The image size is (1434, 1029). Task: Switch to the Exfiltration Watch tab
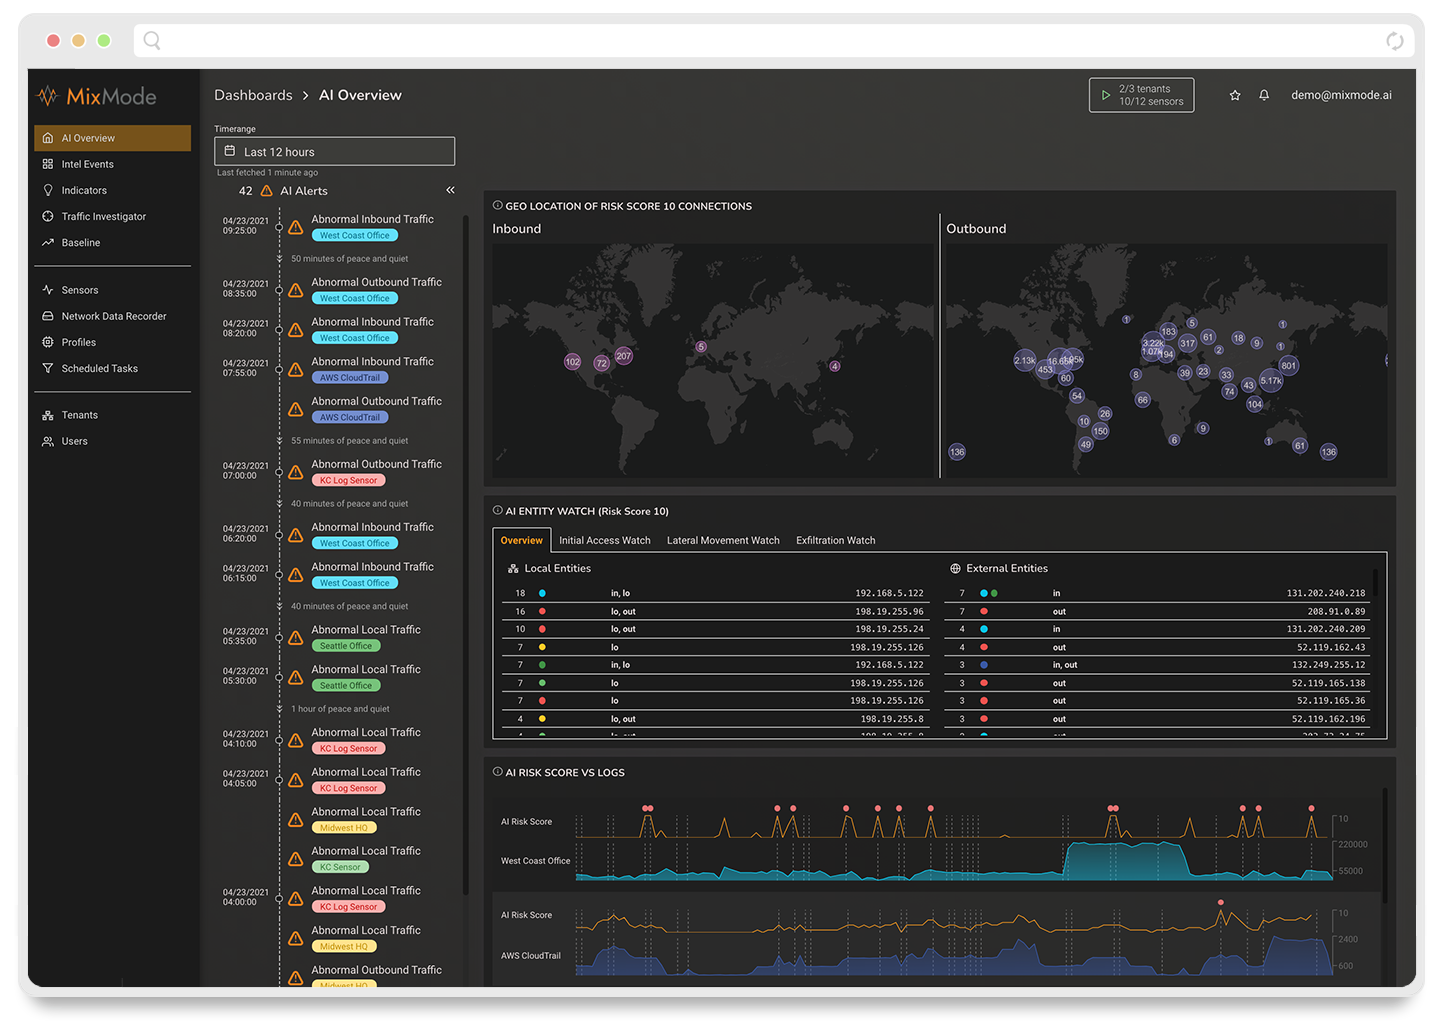[835, 540]
